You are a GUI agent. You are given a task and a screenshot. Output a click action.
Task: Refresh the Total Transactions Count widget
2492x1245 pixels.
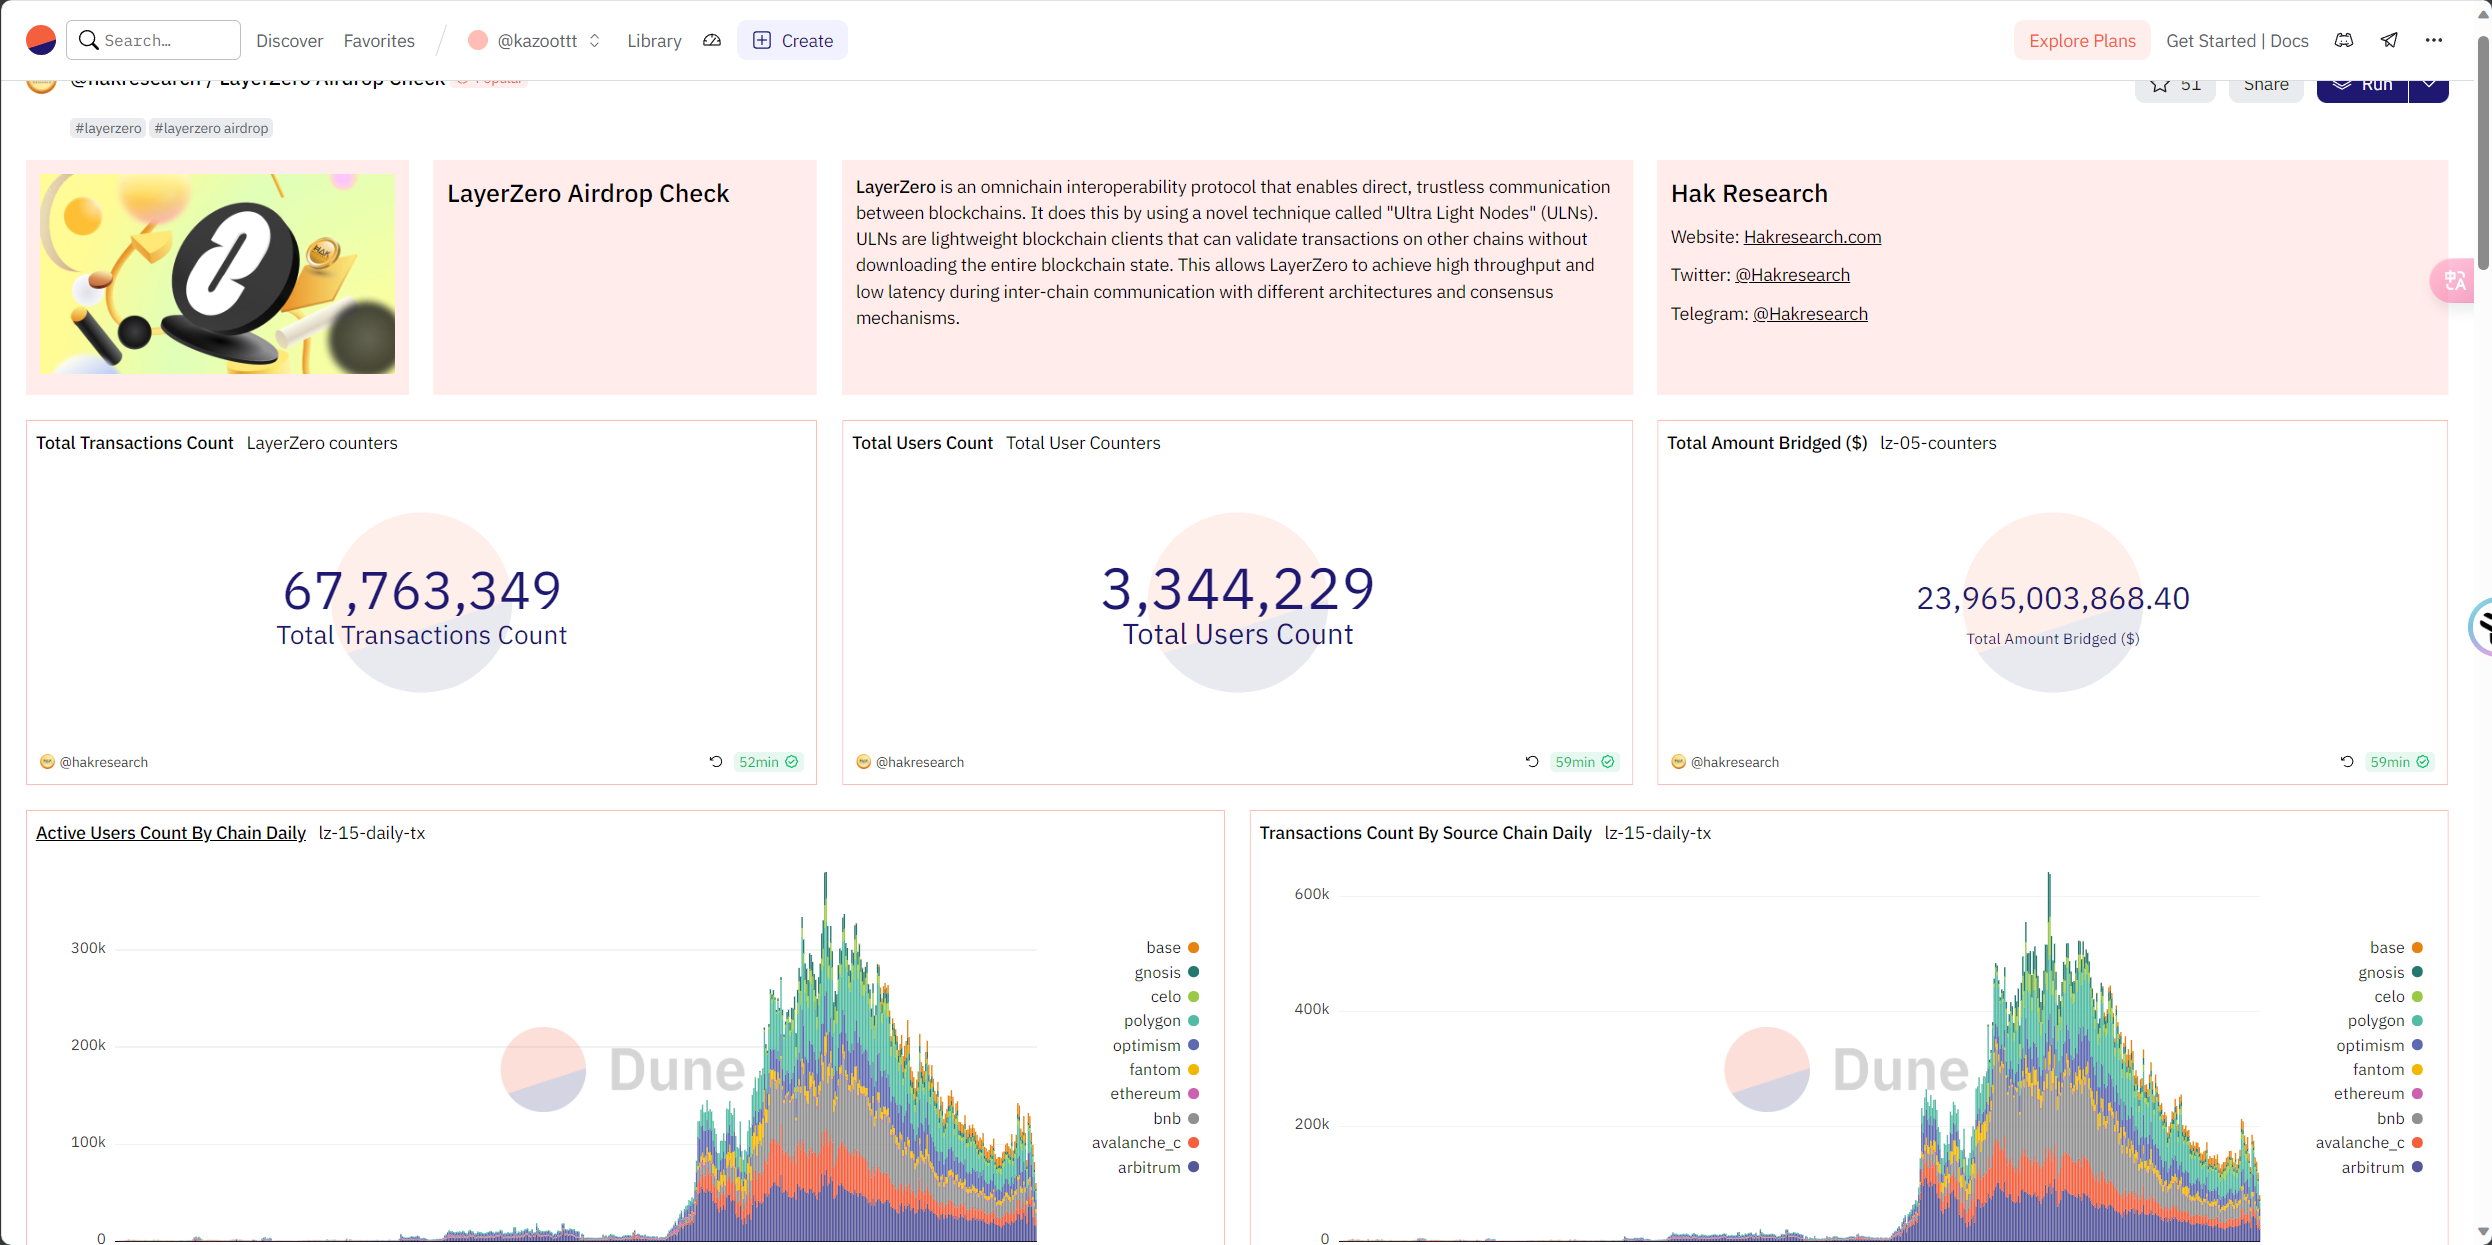click(x=716, y=762)
